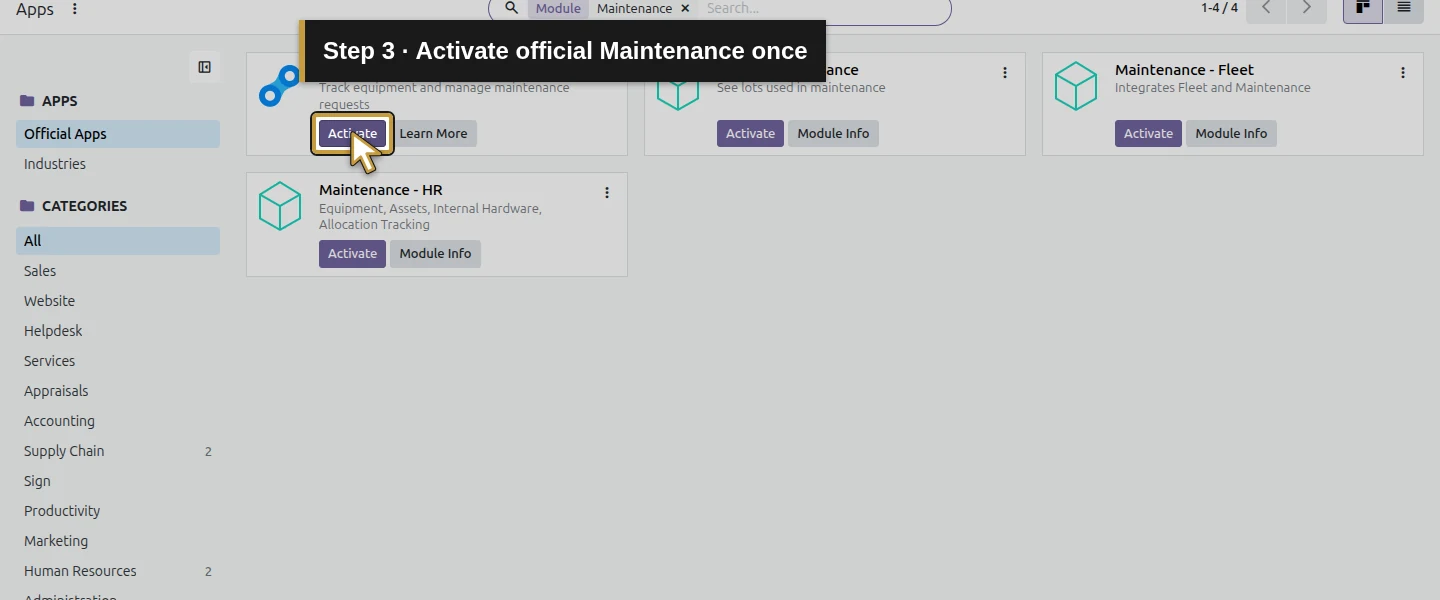Open Module Info for Maintenance - HR
The width and height of the screenshot is (1440, 600).
[435, 254]
